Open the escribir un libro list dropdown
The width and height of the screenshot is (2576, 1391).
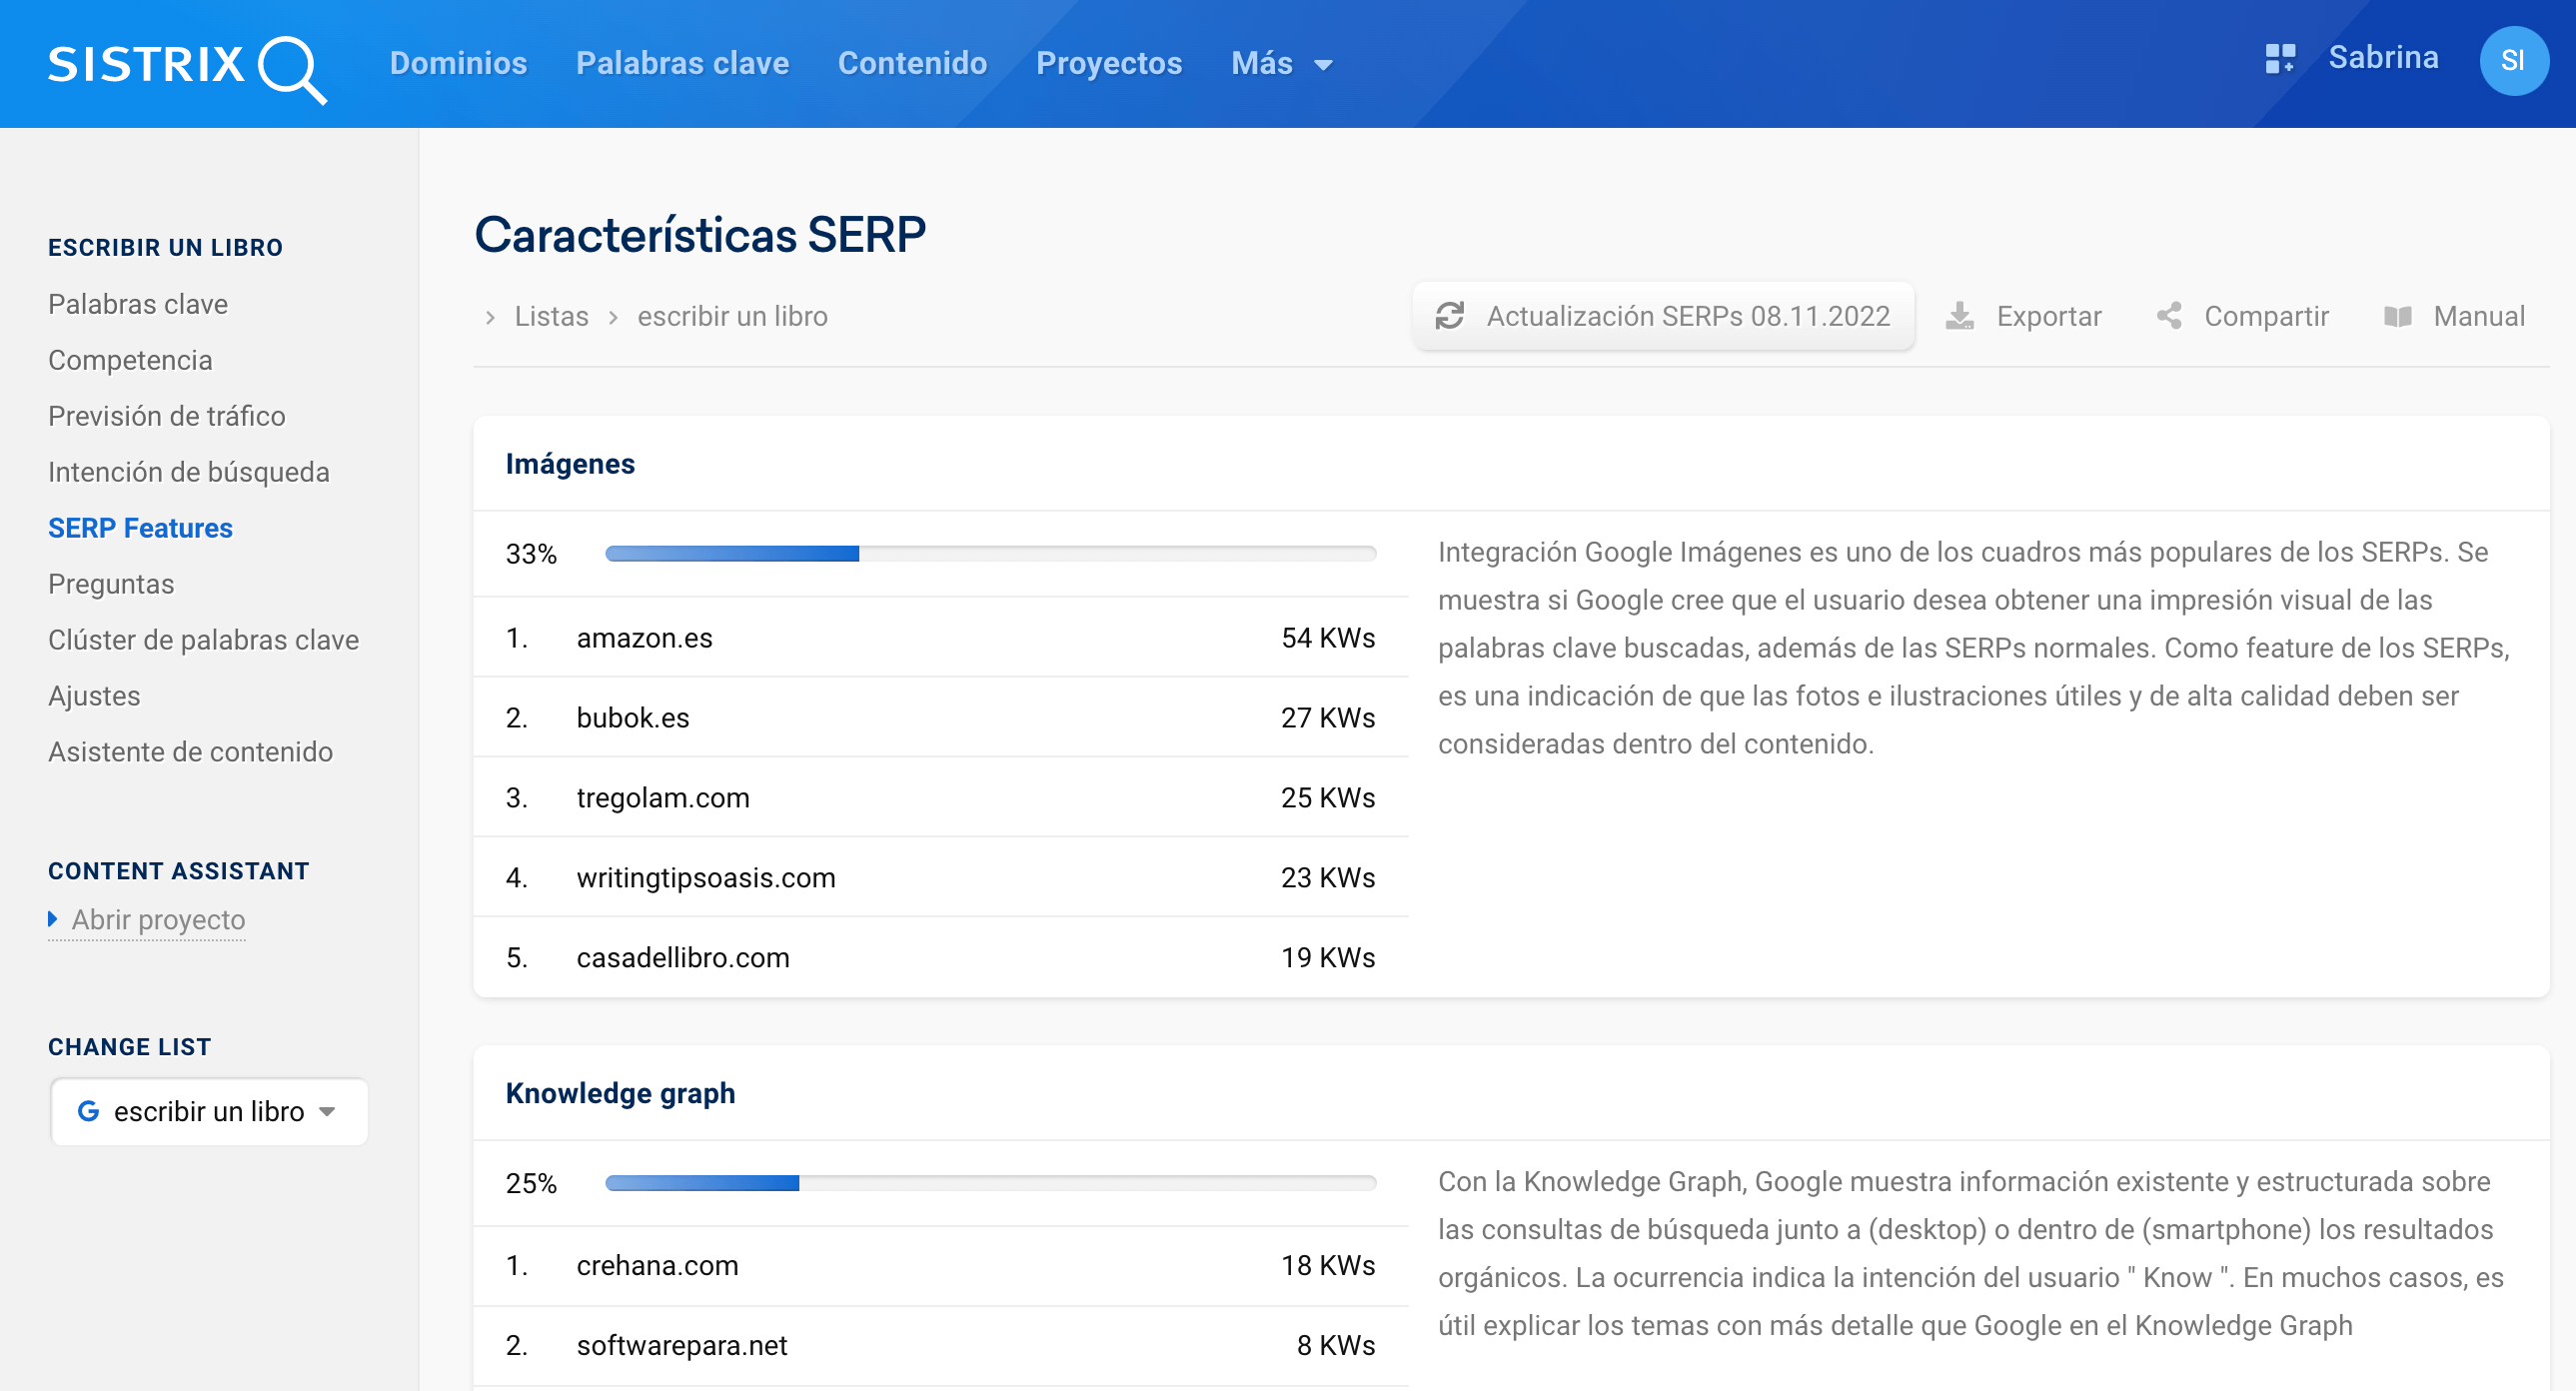coord(209,1111)
